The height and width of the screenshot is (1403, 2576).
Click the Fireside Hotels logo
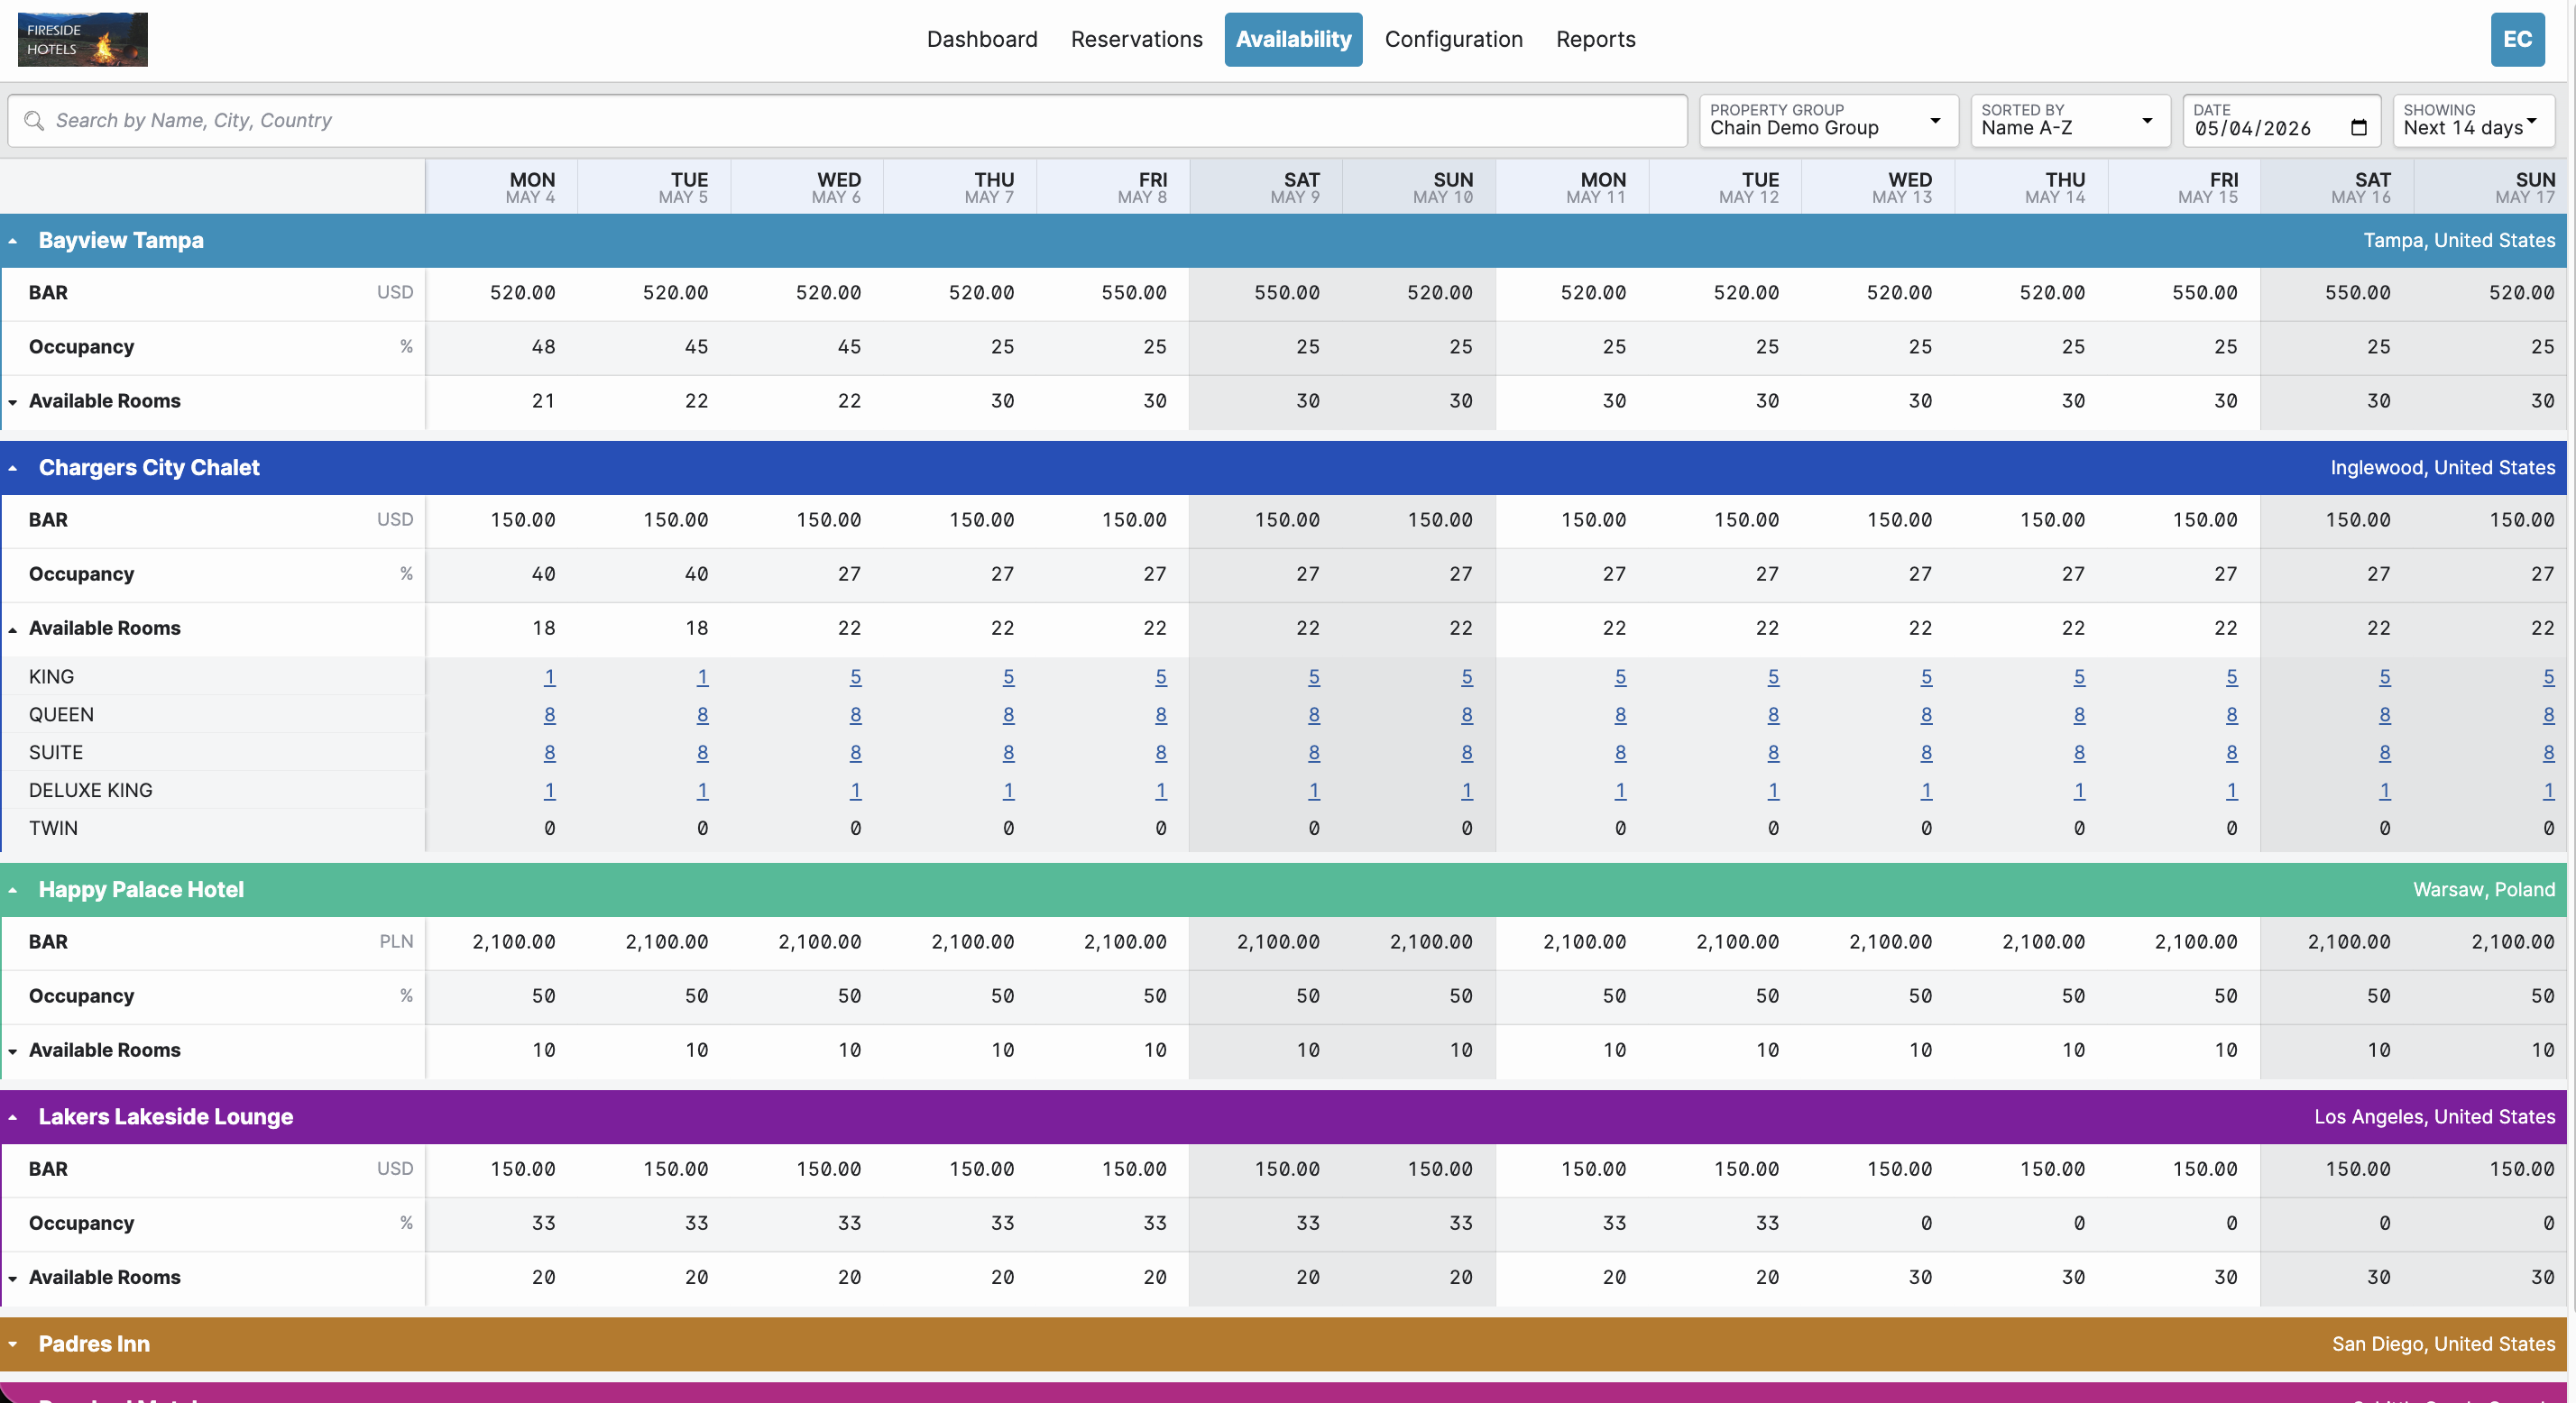click(83, 40)
